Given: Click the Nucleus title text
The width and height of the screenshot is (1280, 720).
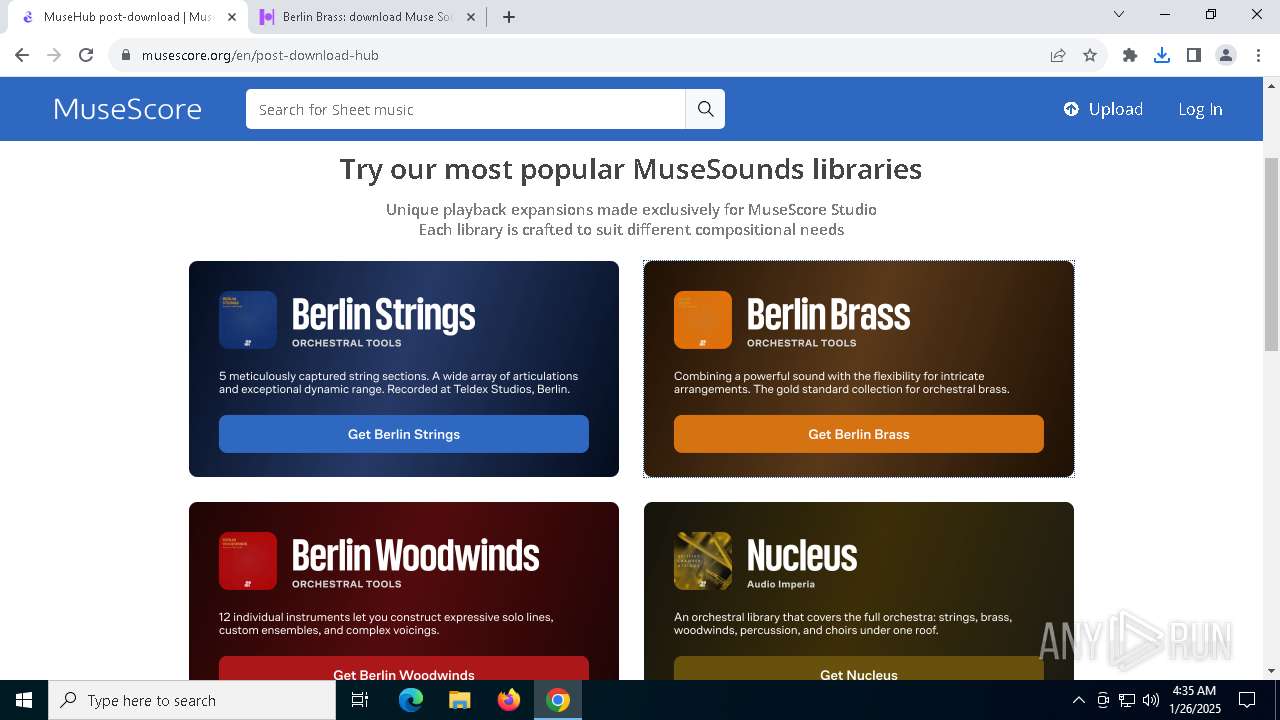Looking at the screenshot, I should tap(802, 556).
